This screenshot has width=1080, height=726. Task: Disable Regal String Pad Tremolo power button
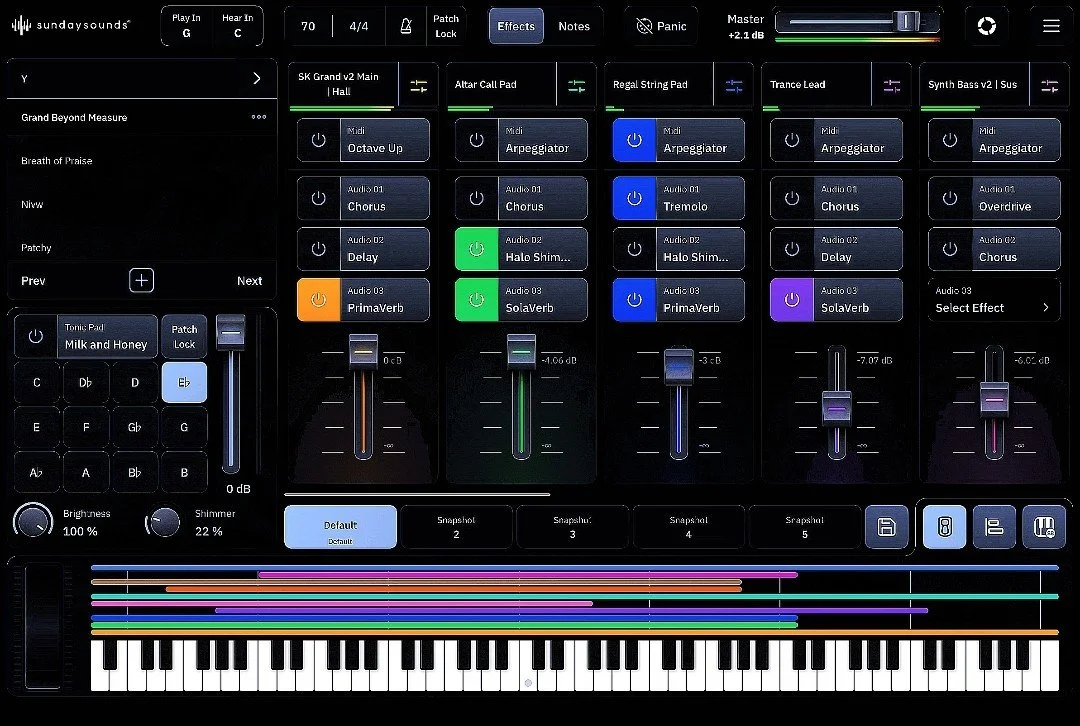634,198
